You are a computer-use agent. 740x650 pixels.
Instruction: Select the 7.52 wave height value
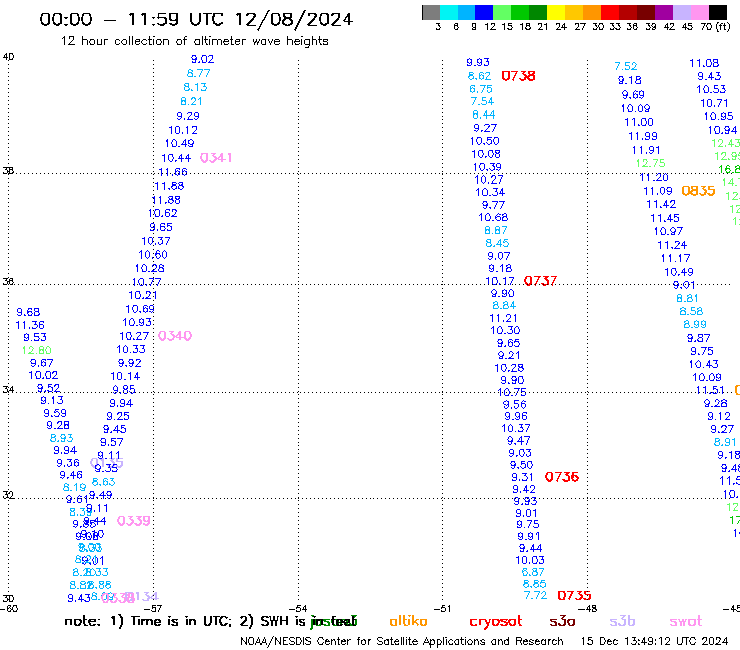tap(626, 67)
